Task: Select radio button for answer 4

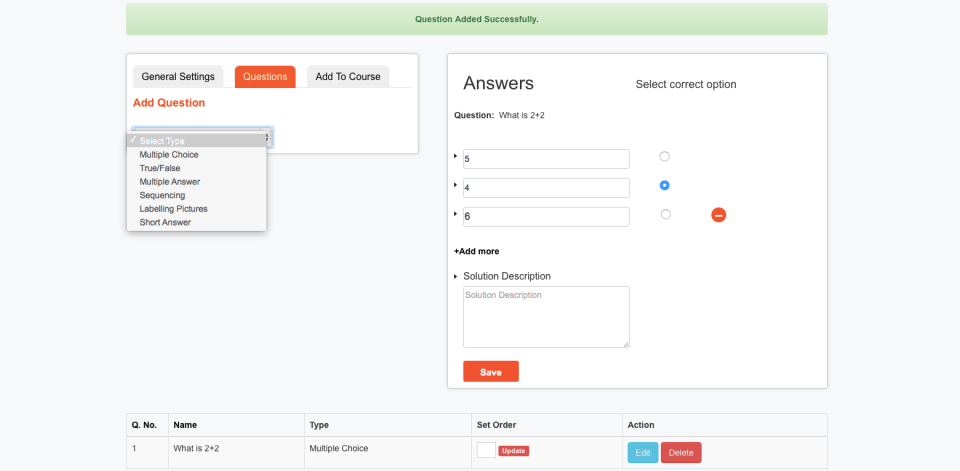Action: (664, 185)
